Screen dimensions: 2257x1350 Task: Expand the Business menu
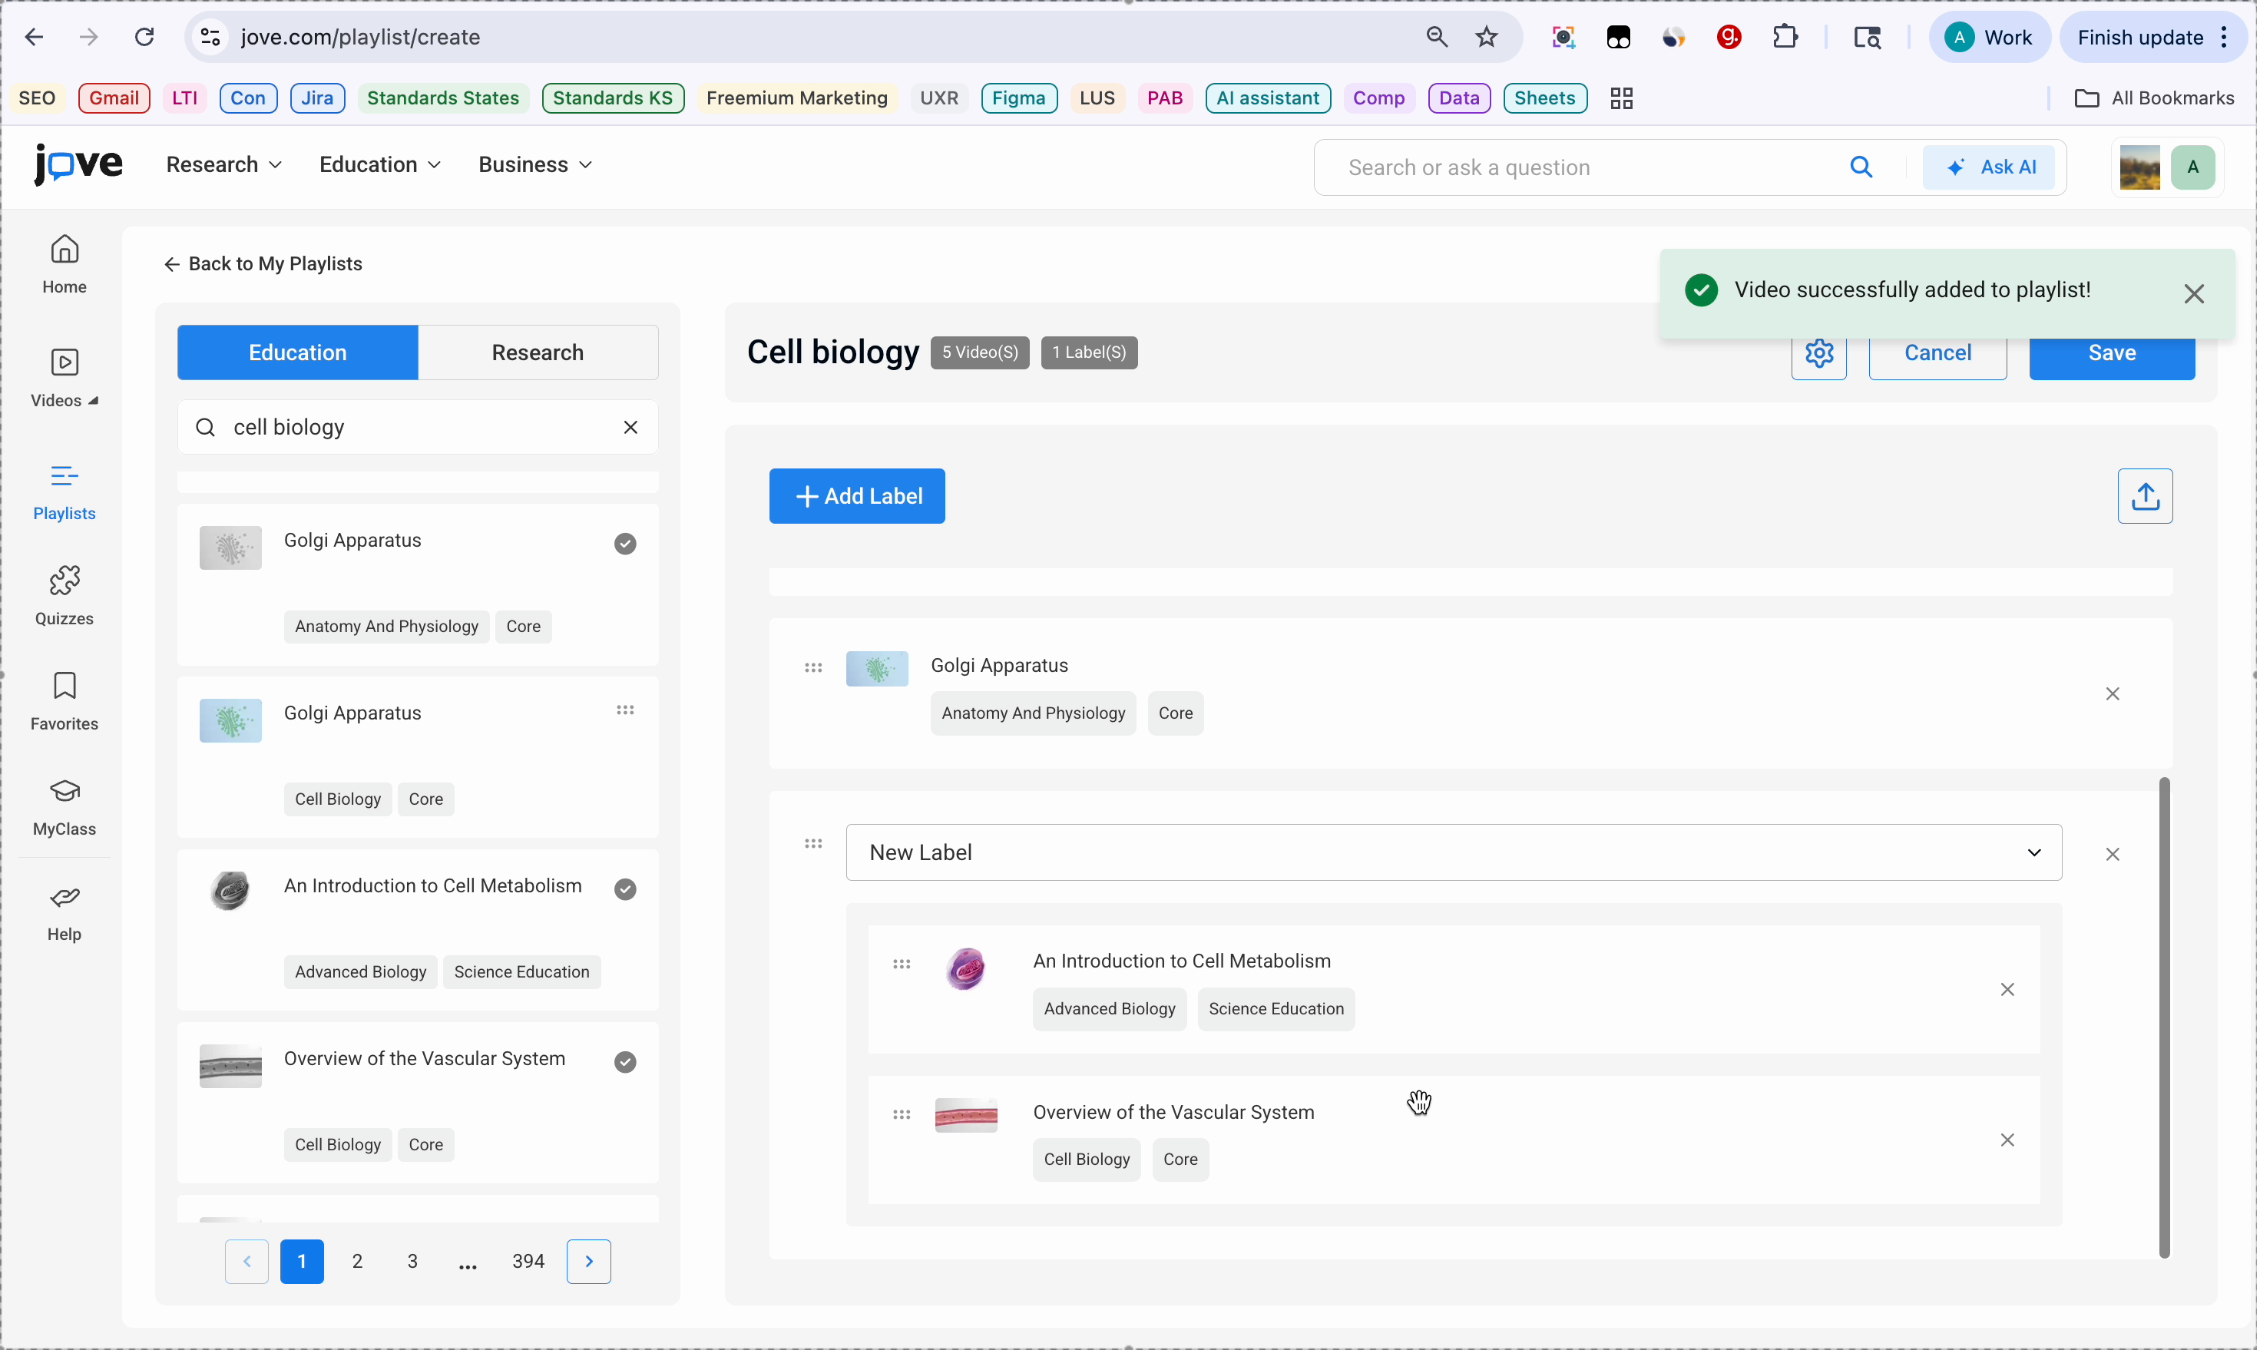click(x=535, y=165)
